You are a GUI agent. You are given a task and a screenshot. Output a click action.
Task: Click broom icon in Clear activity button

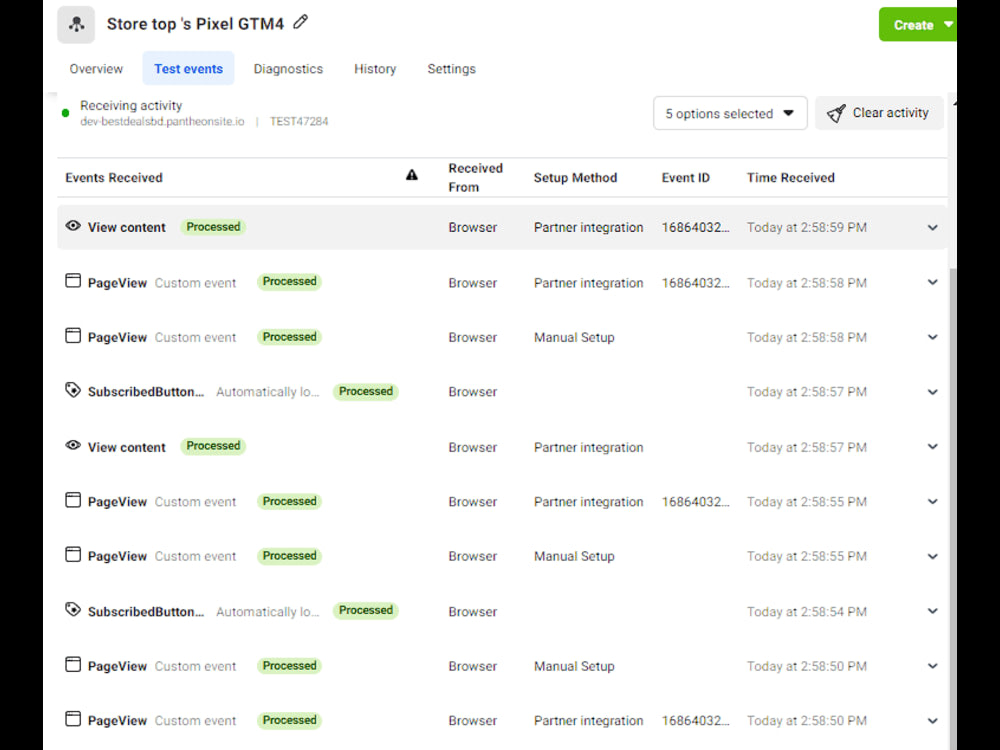coord(836,114)
